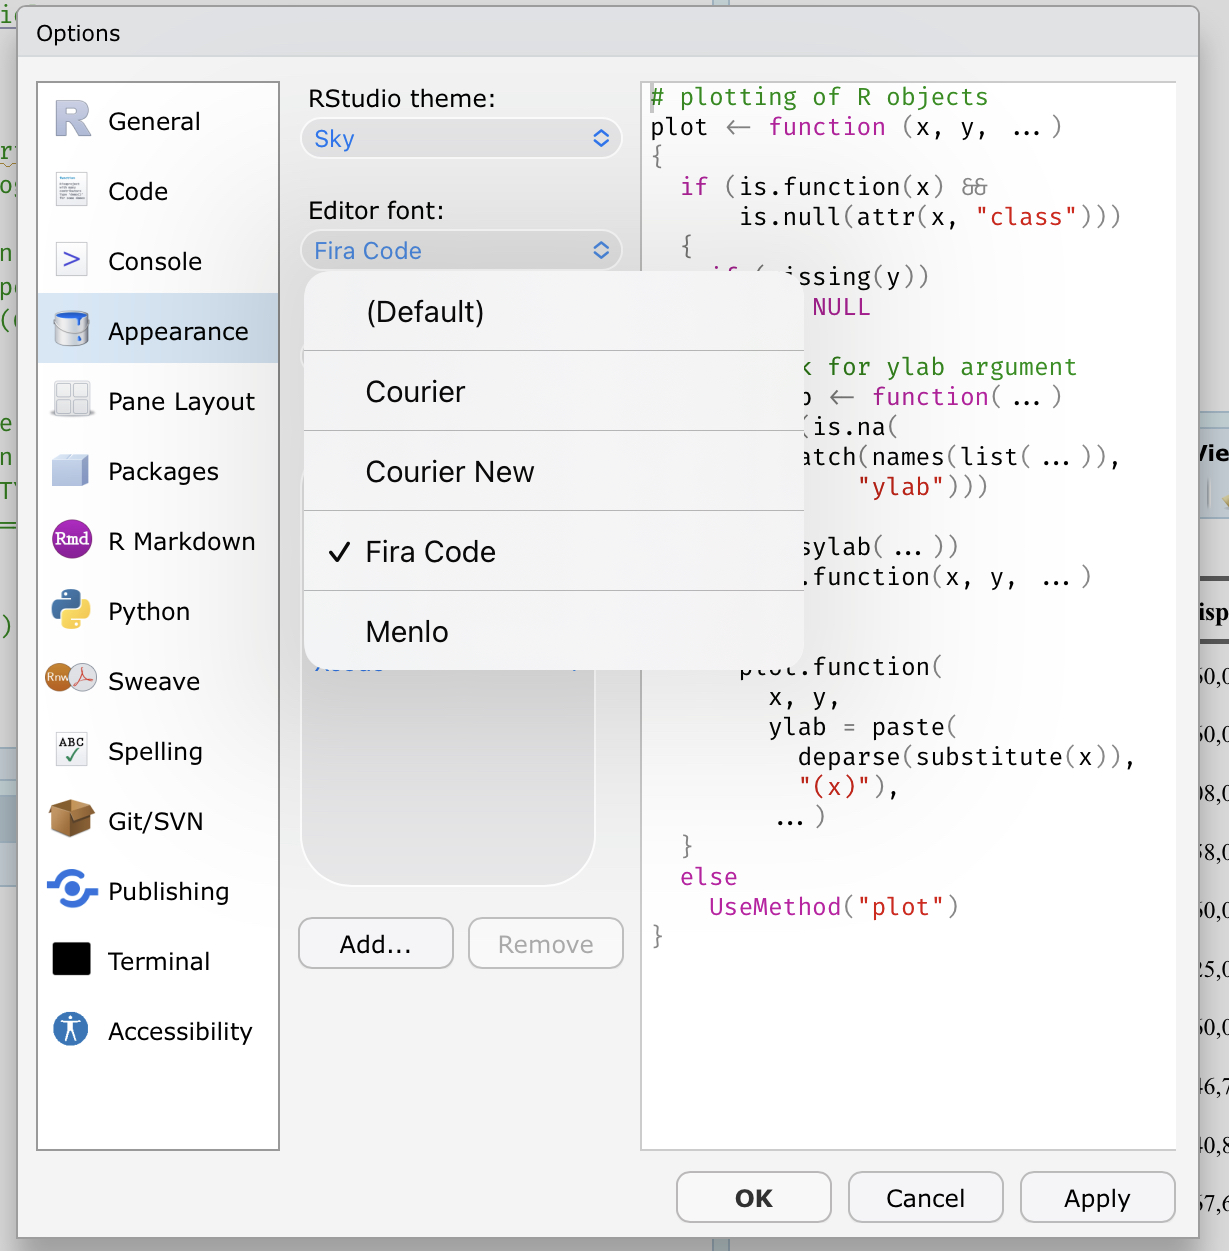Open the Pane Layout section

(70, 399)
